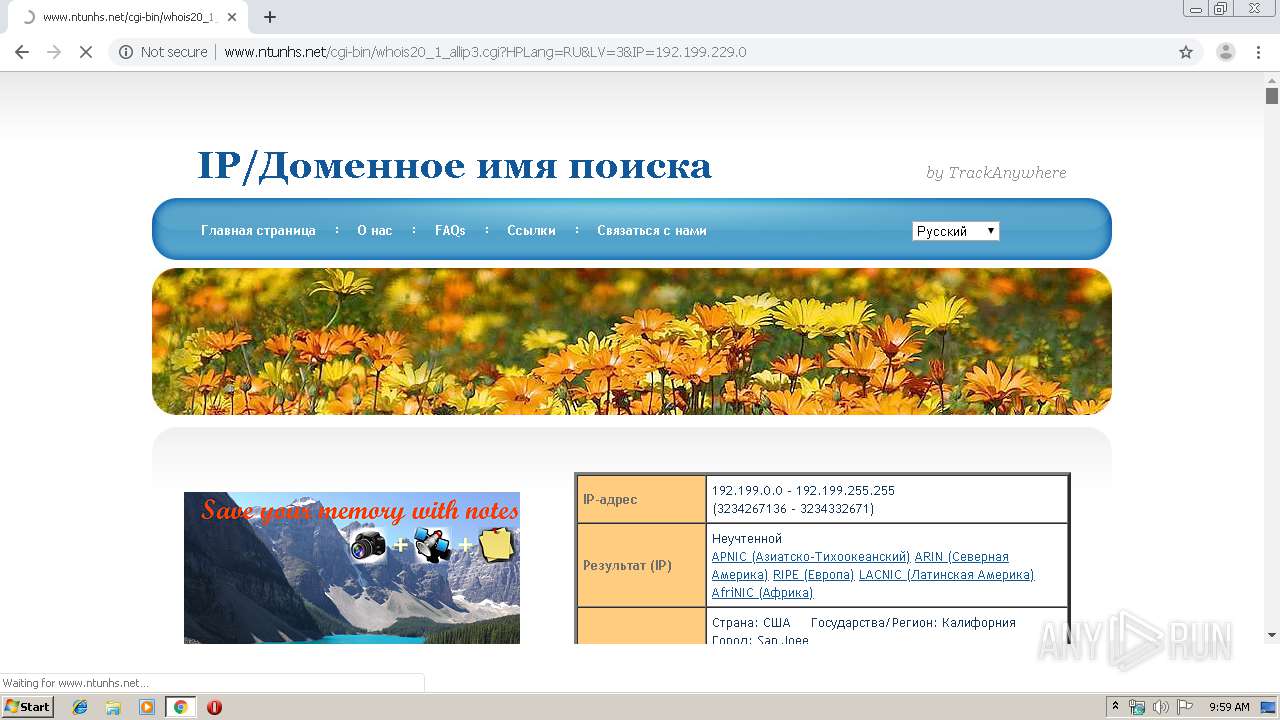
Task: Follow the LACNIC (Латинская Америка) link
Action: (946, 575)
